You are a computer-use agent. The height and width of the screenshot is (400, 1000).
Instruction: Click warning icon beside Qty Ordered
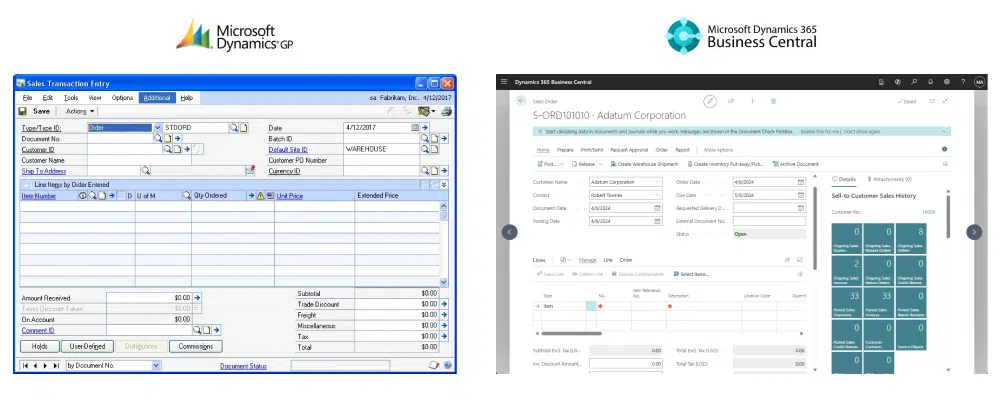click(260, 196)
